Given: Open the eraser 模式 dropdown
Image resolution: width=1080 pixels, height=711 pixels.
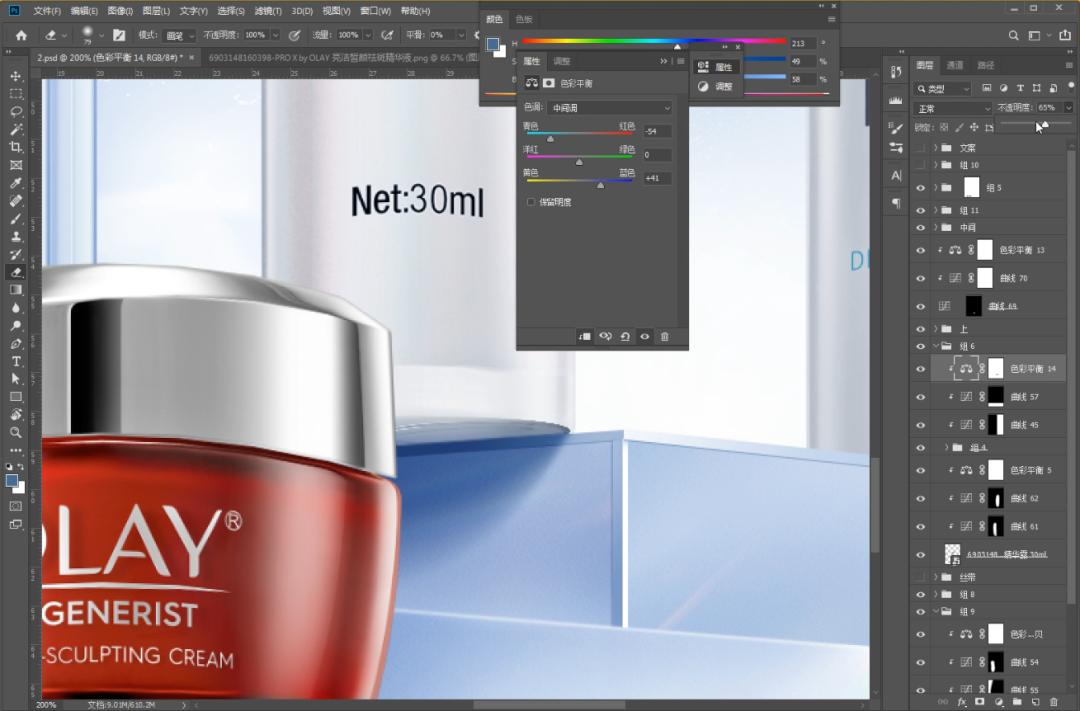Looking at the screenshot, I should [x=180, y=35].
